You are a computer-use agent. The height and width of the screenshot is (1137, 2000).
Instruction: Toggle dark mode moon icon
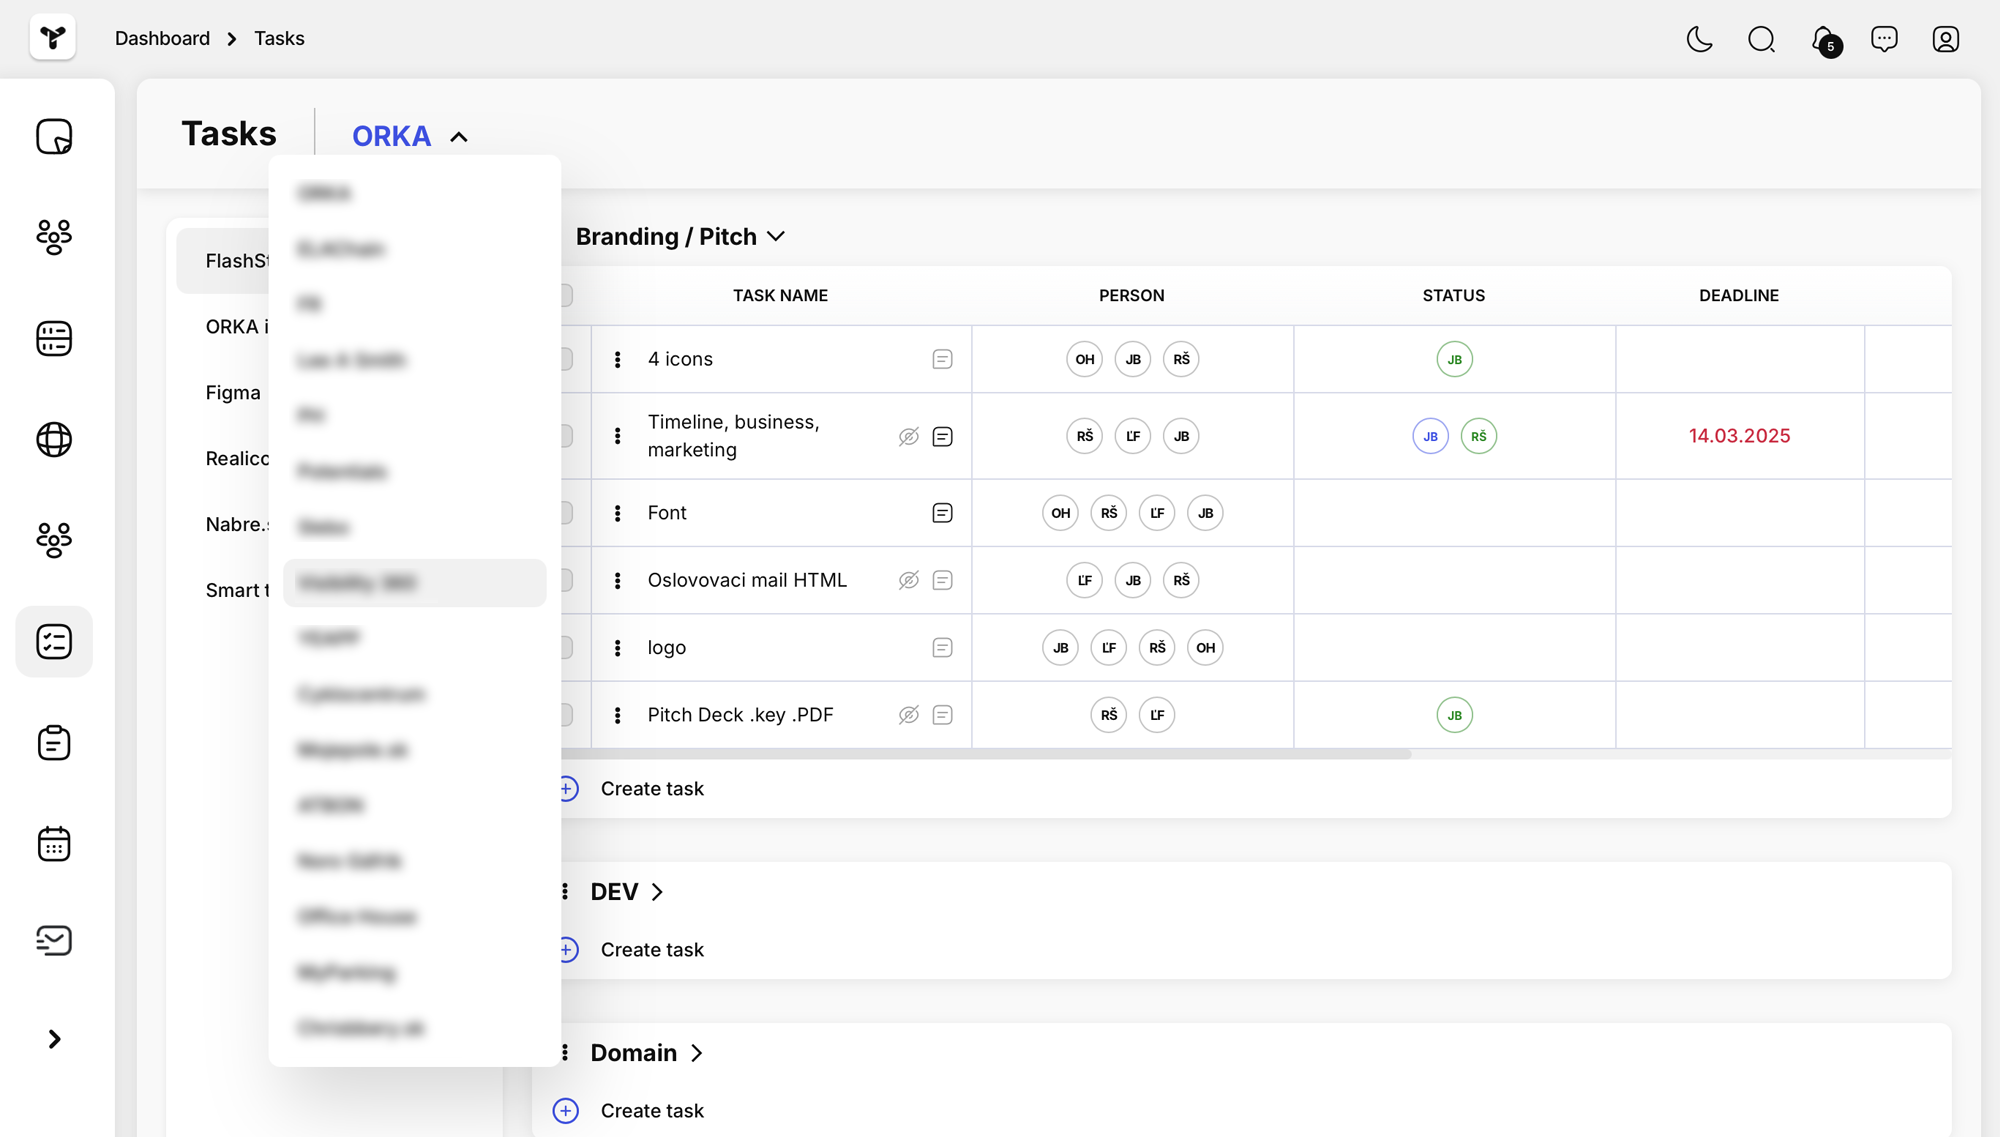1699,39
